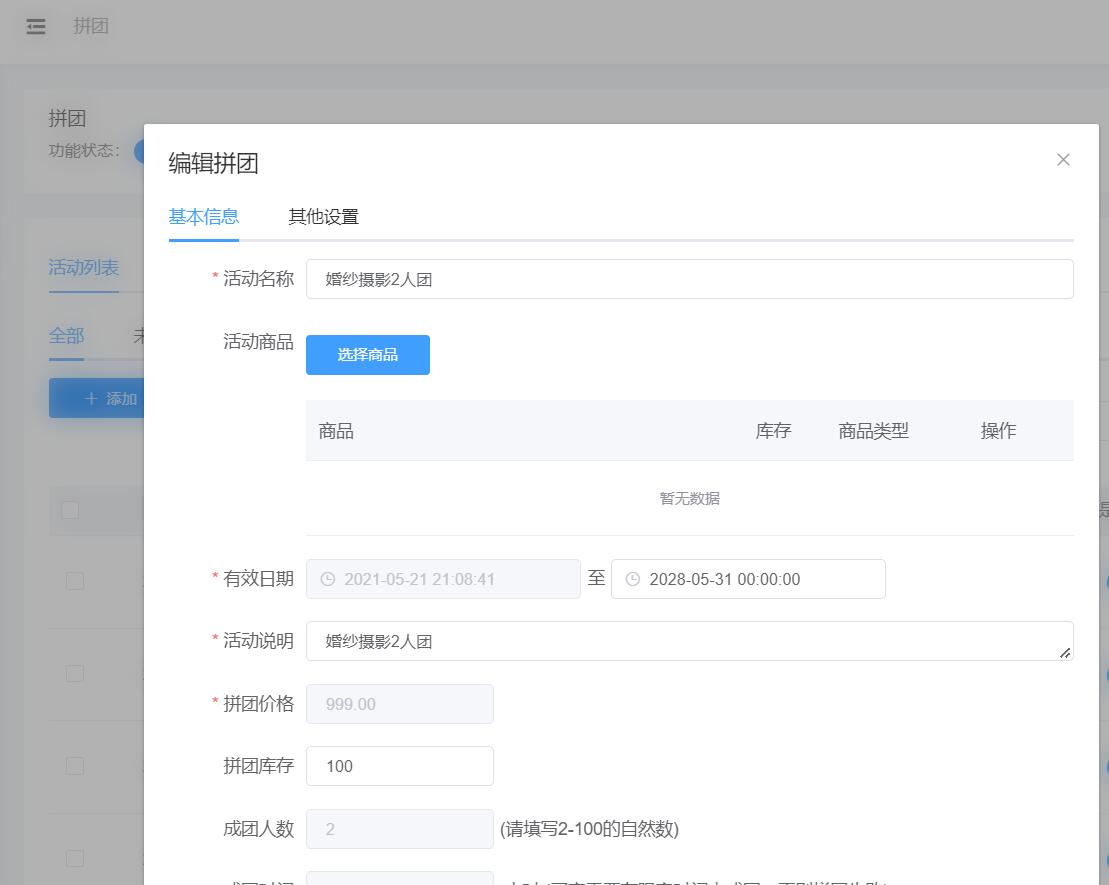The width and height of the screenshot is (1109, 885).
Task: Click the 拼团库存 field showing 100
Action: [x=399, y=766]
